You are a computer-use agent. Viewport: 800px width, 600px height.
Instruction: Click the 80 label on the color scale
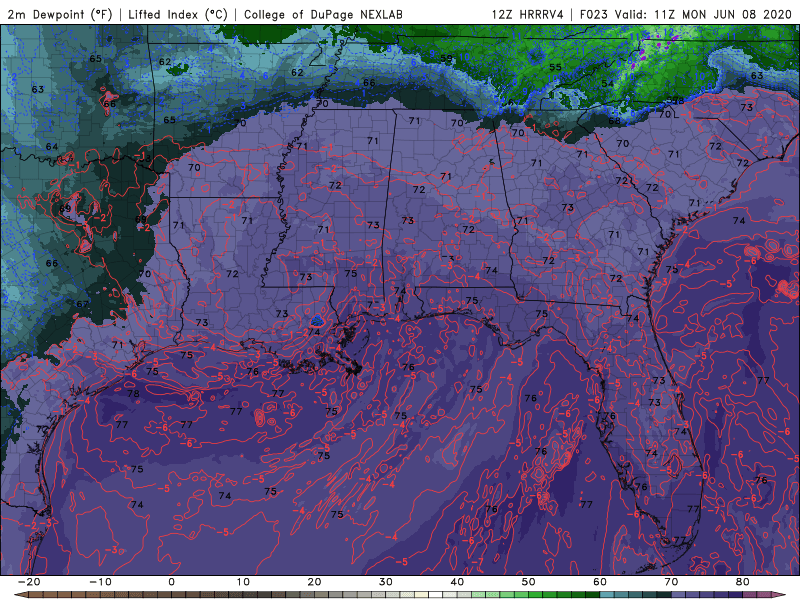743,582
